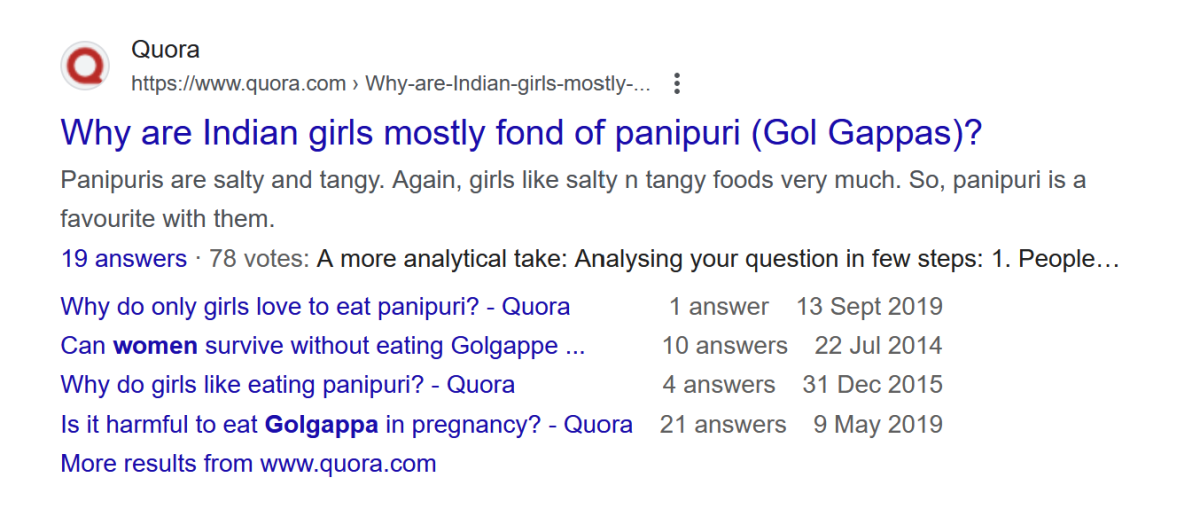Click the quora.com URL breadcrumb
1200x509 pixels.
click(x=390, y=84)
